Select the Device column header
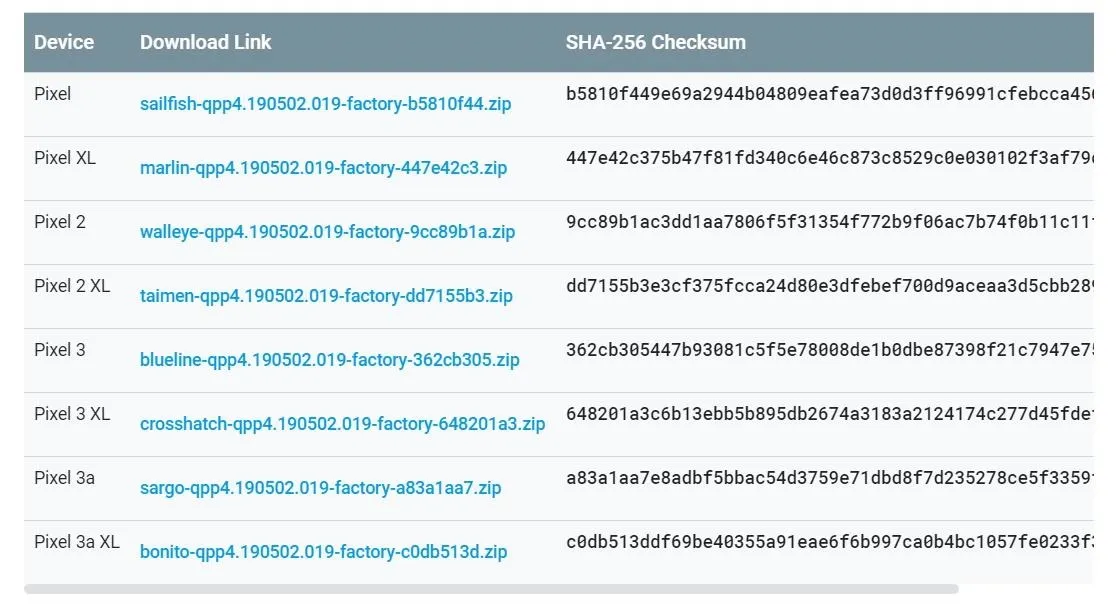 tap(64, 42)
